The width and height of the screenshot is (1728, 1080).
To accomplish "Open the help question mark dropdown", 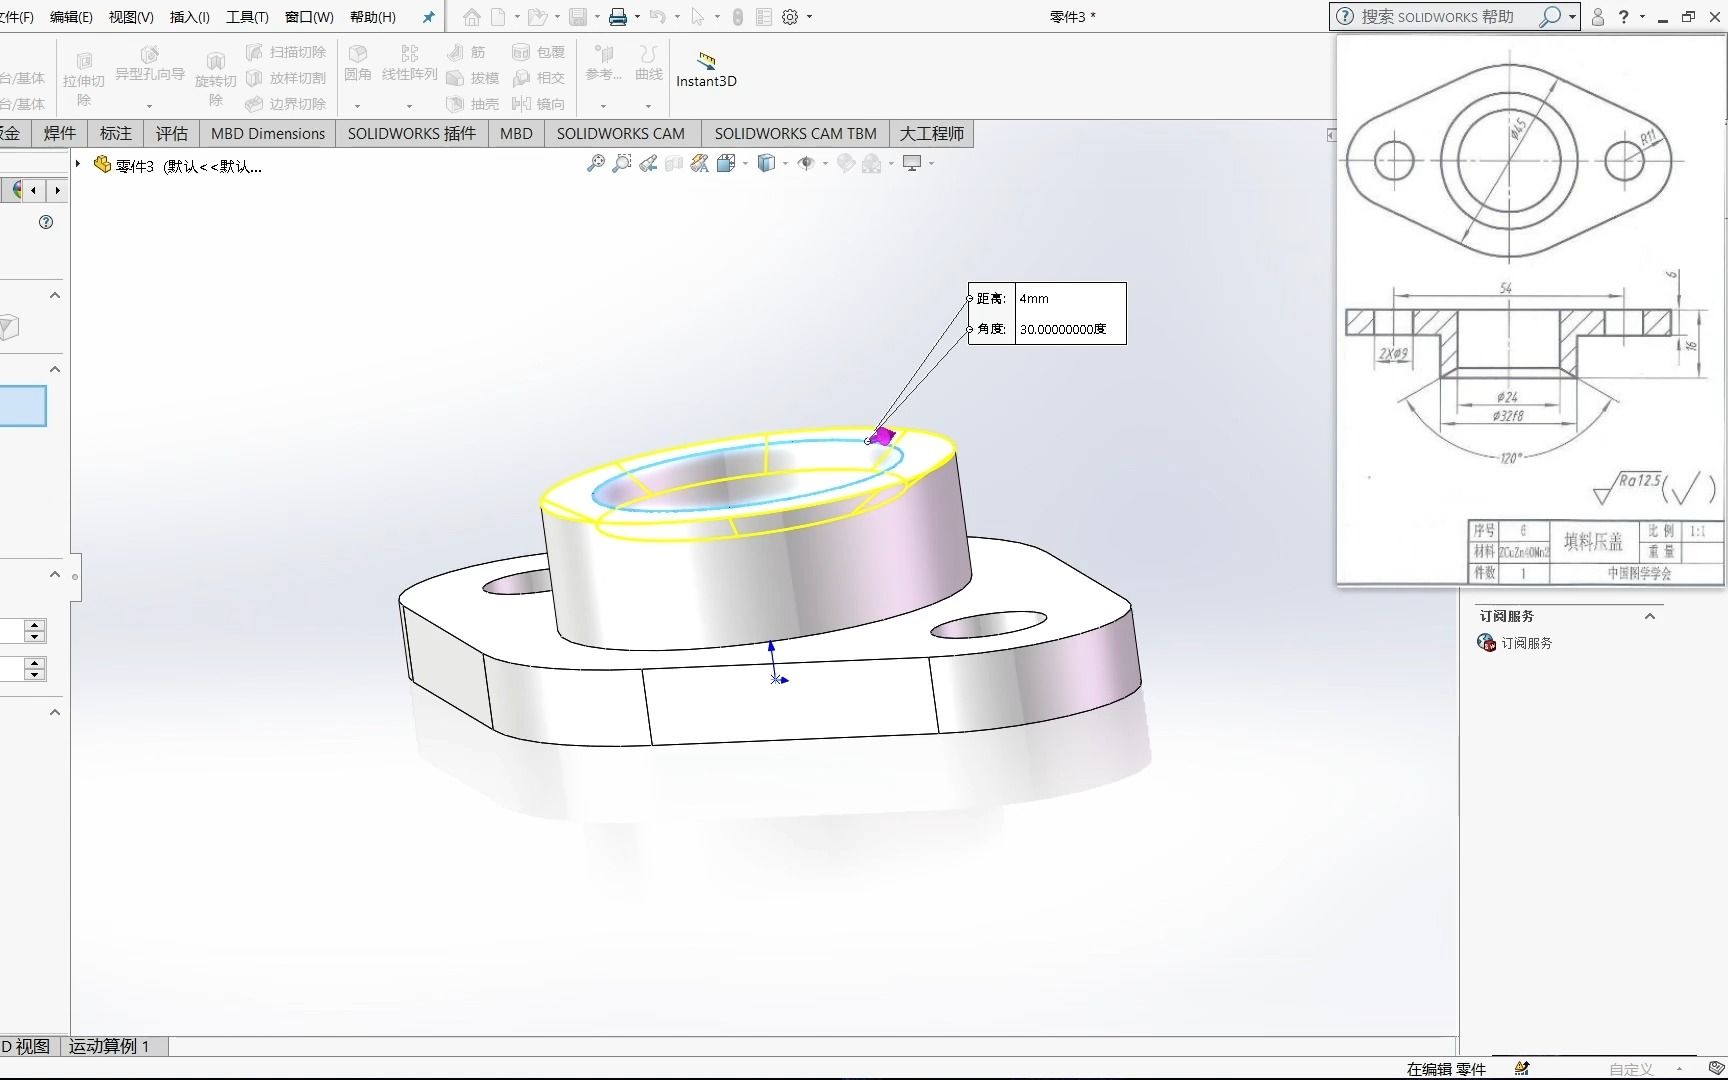I will tap(1642, 17).
